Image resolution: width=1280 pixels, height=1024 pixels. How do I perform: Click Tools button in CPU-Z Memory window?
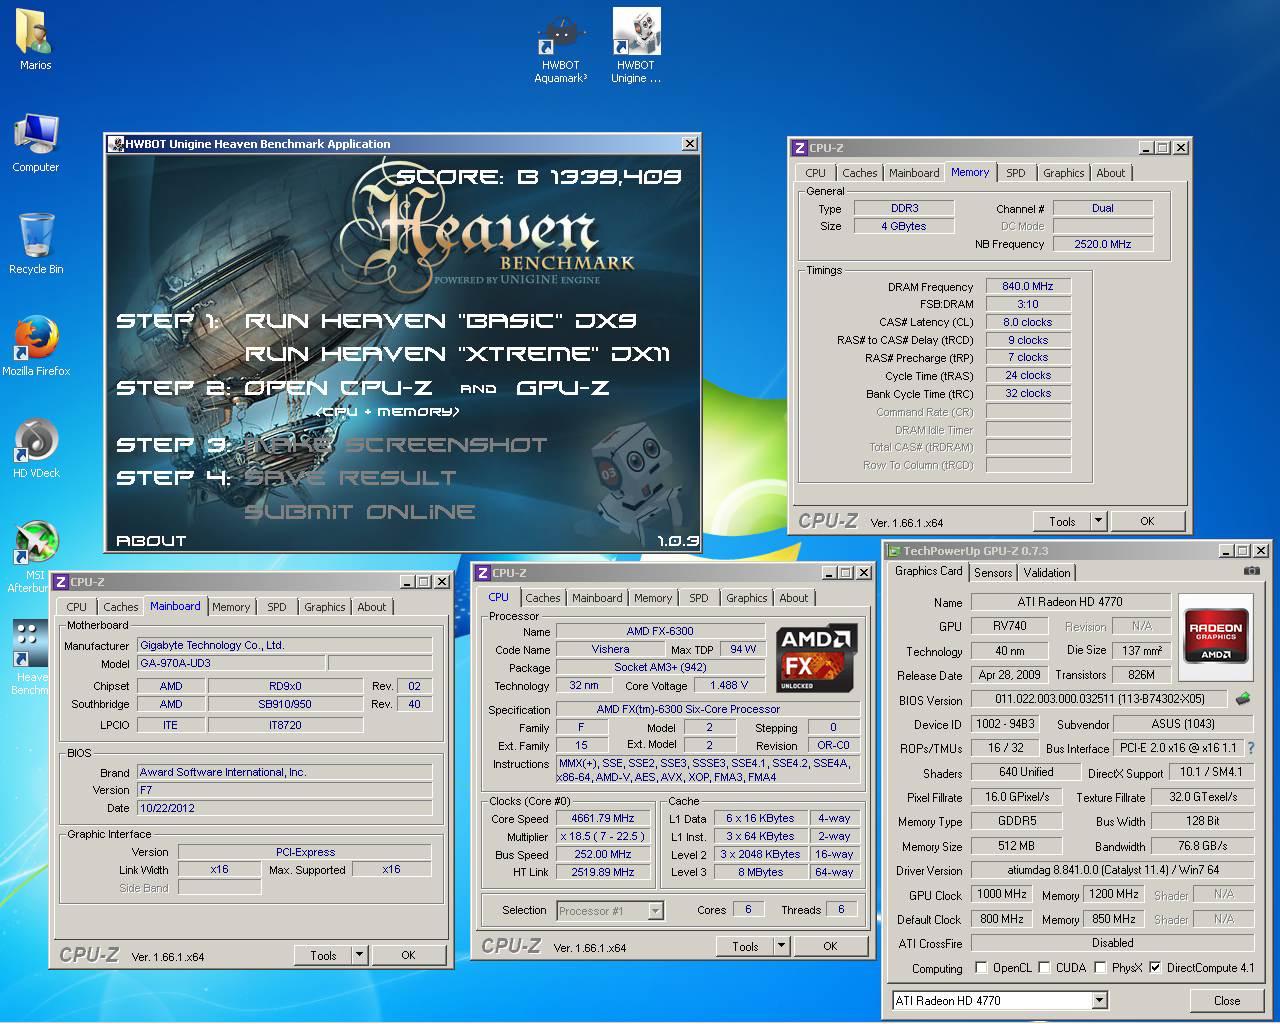click(x=1062, y=521)
